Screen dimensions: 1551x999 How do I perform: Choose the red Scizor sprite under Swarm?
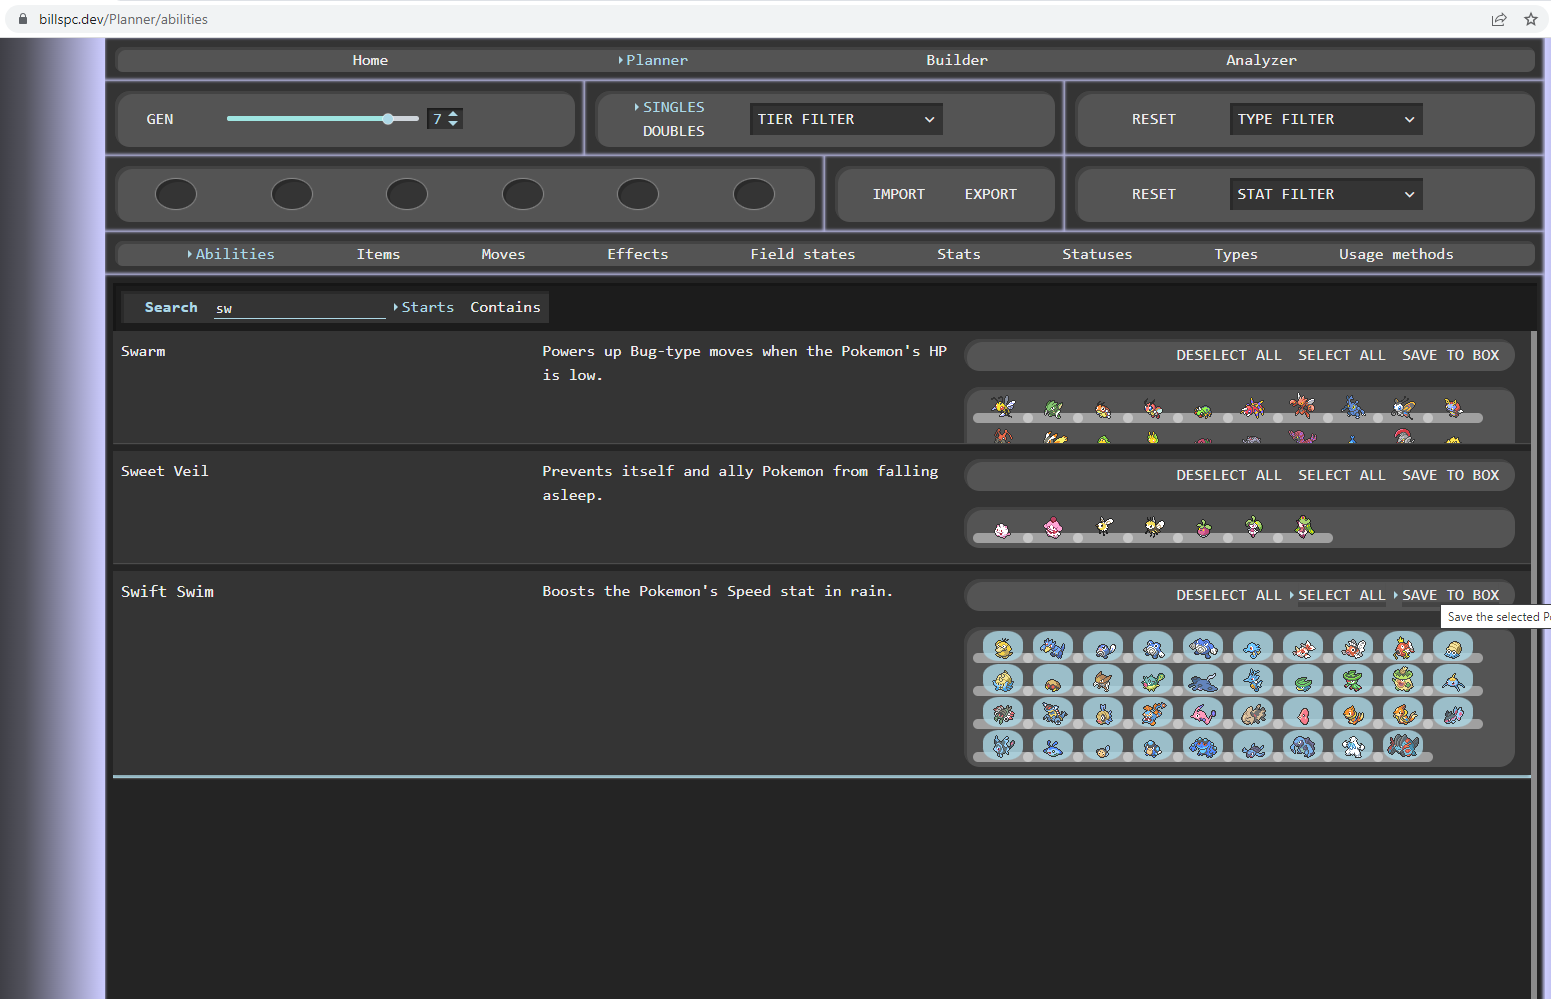click(1303, 405)
